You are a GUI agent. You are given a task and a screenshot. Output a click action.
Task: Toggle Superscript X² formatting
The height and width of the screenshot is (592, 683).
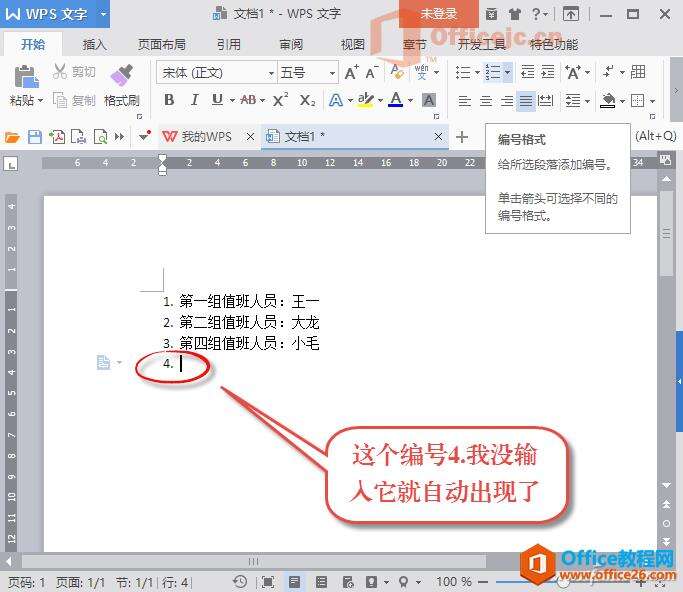[x=280, y=100]
